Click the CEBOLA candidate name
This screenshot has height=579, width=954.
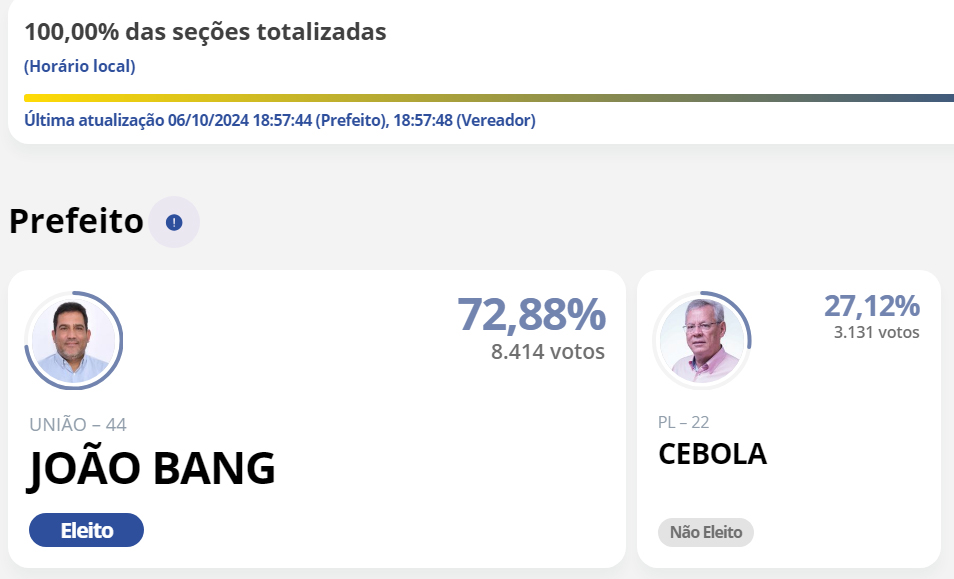click(x=712, y=454)
